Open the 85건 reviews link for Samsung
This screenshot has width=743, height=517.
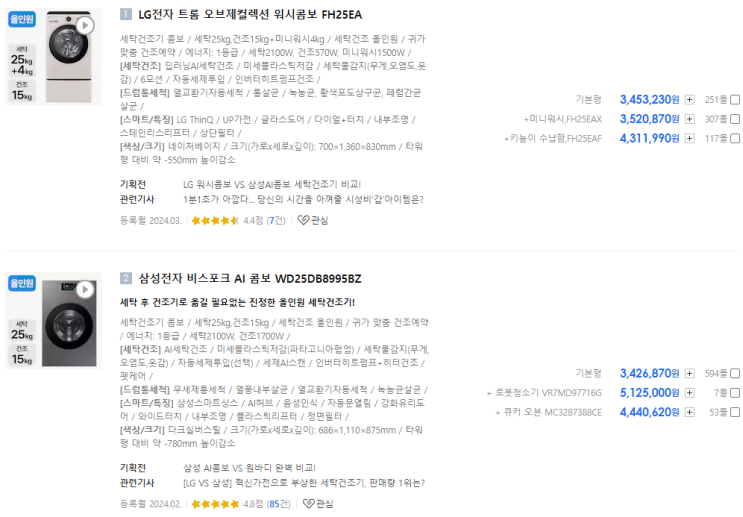pos(277,504)
